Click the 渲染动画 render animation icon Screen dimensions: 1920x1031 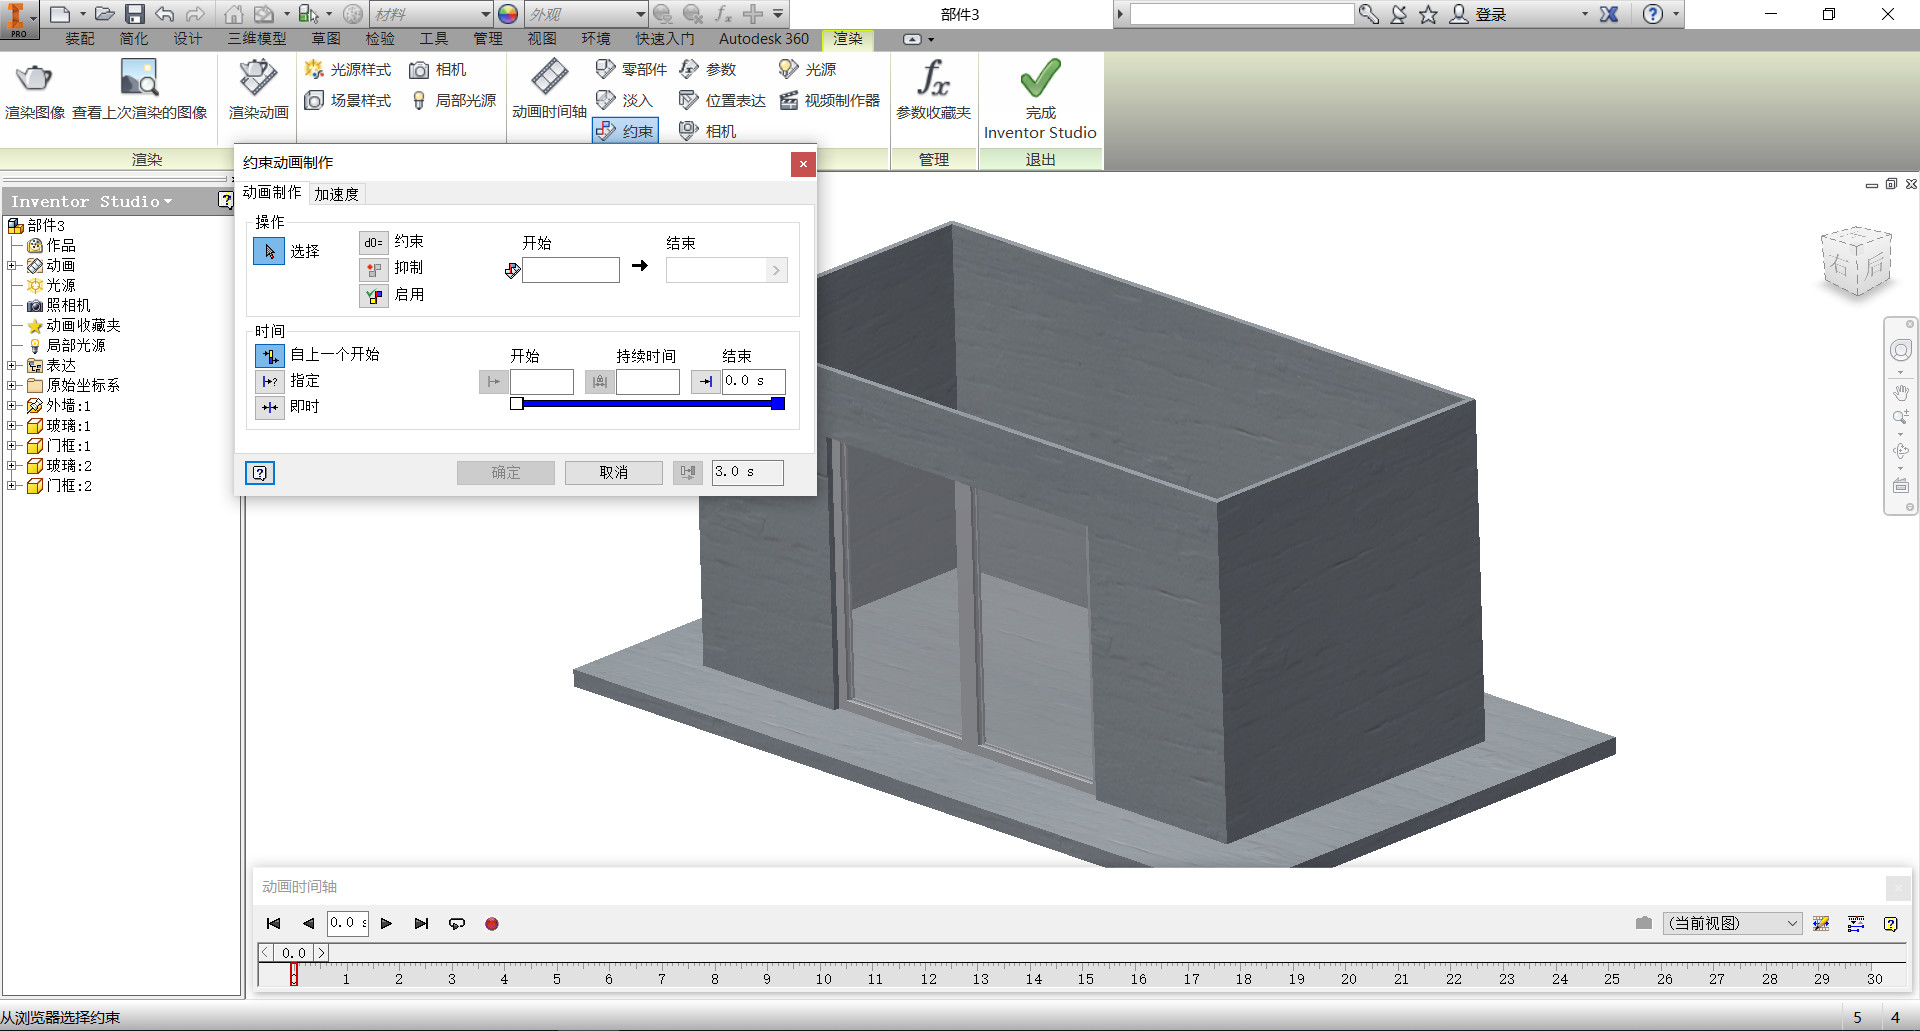(258, 78)
